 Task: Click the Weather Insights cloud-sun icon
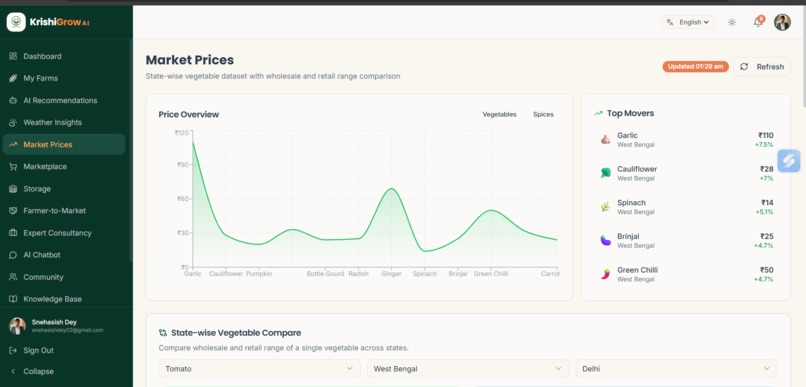(x=13, y=122)
